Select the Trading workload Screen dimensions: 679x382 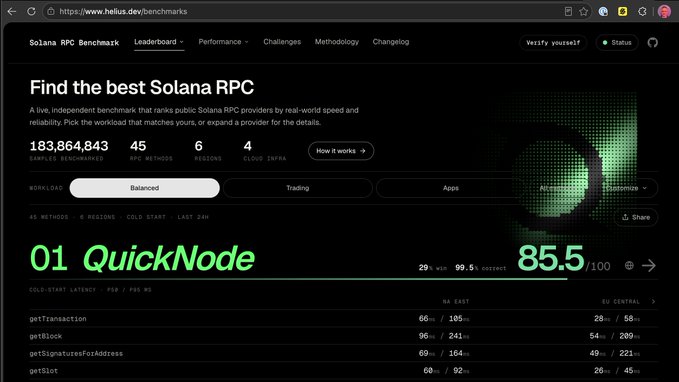tap(297, 188)
